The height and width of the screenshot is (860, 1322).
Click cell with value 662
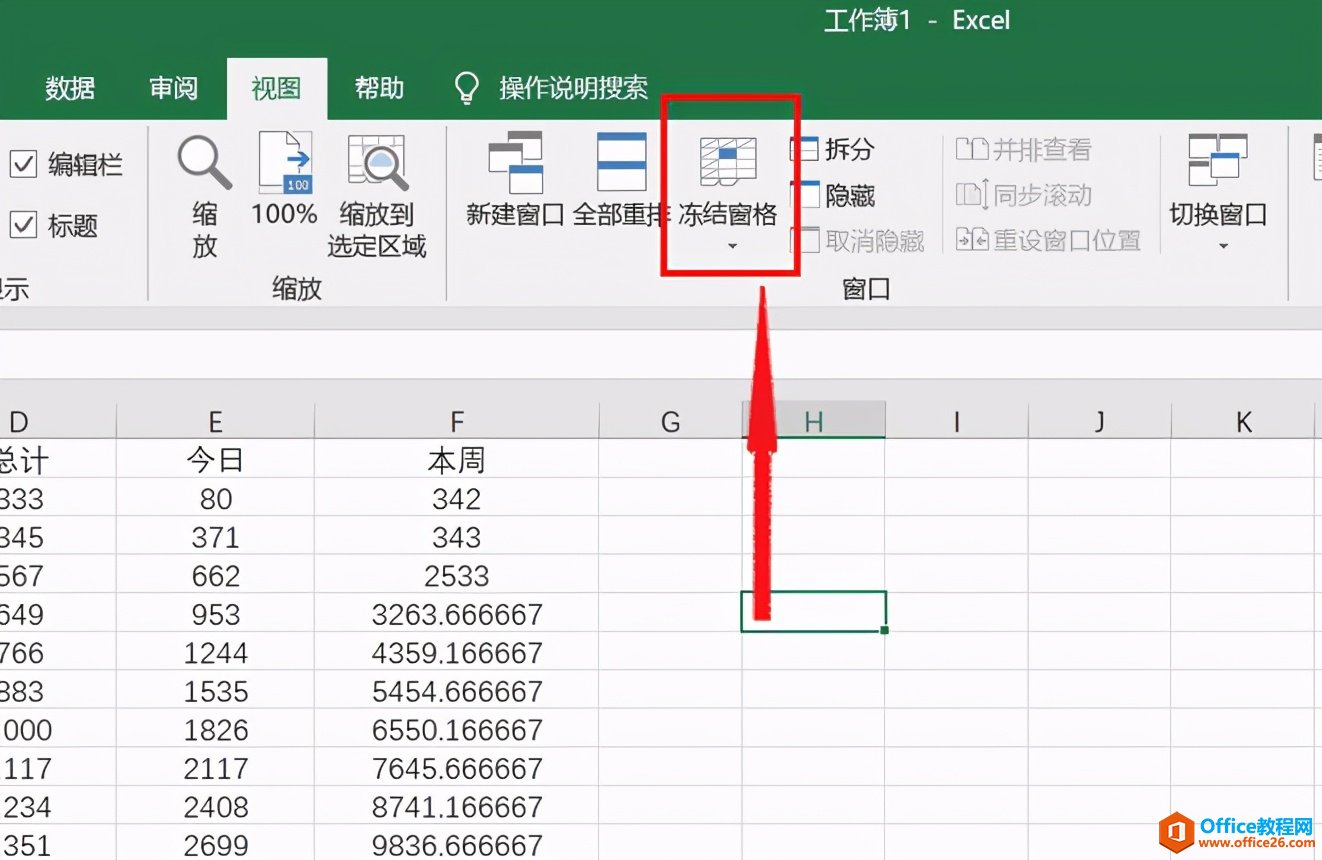pos(215,575)
